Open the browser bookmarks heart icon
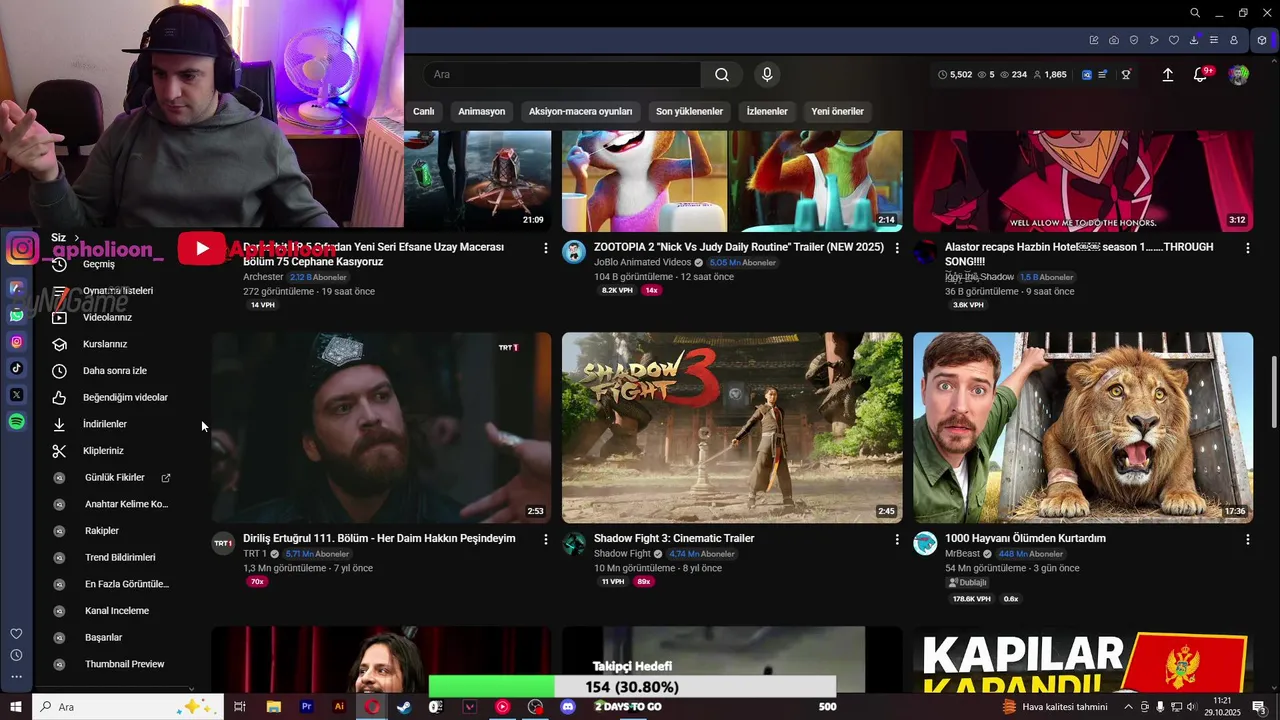Image resolution: width=1280 pixels, height=720 pixels. (x=1174, y=40)
